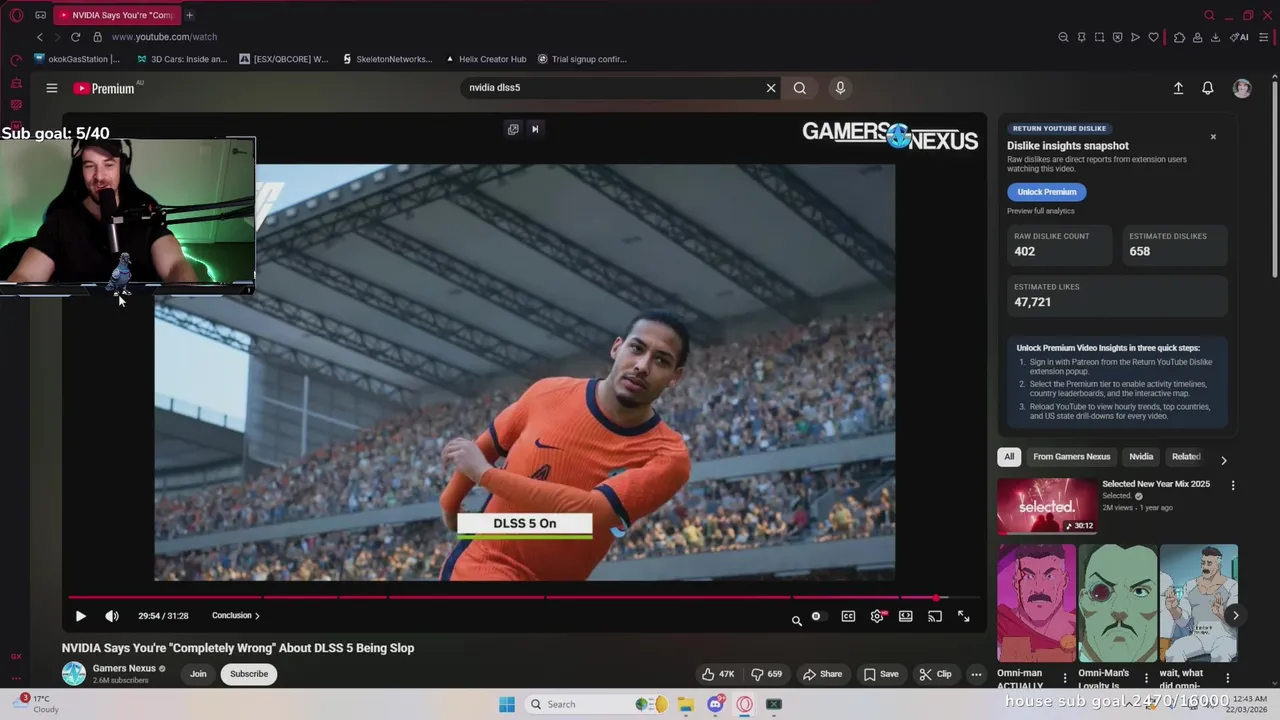Select the Related filter chip
The width and height of the screenshot is (1280, 720).
click(x=1186, y=457)
